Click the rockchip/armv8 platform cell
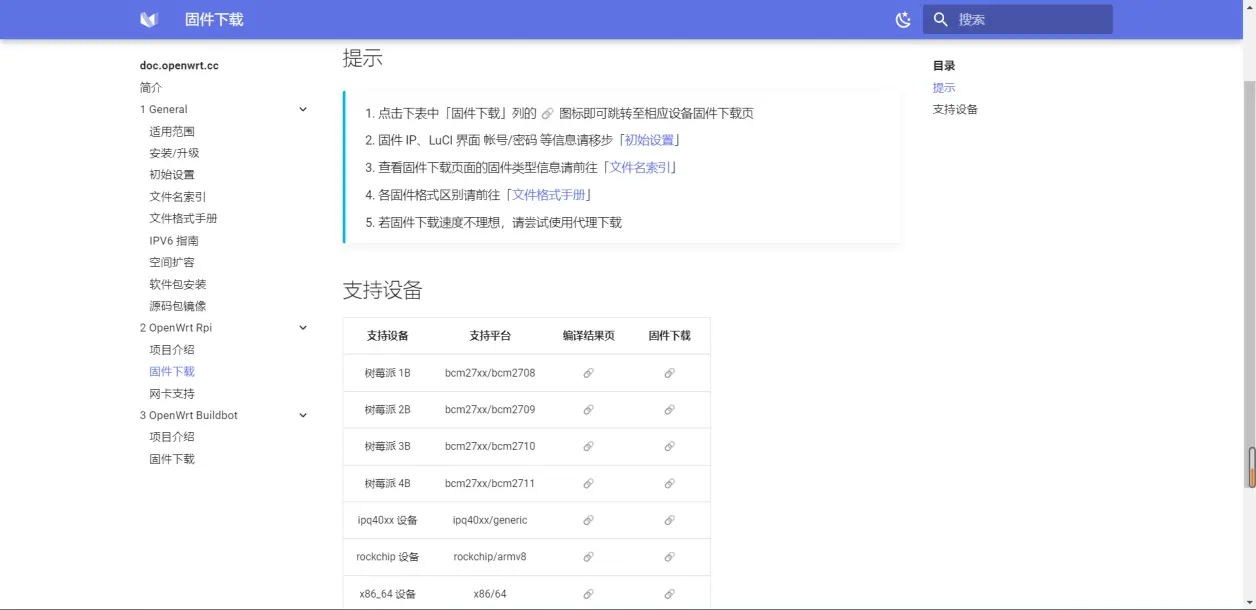The width and height of the screenshot is (1256, 610). (490, 557)
